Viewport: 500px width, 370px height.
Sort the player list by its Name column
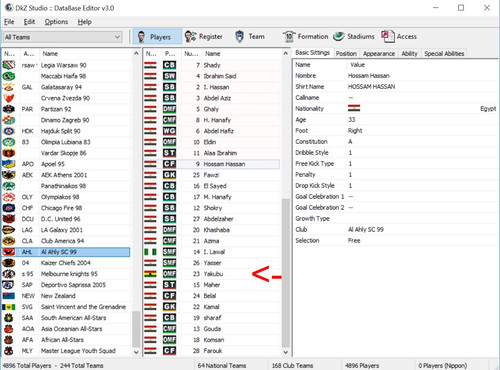(x=242, y=54)
